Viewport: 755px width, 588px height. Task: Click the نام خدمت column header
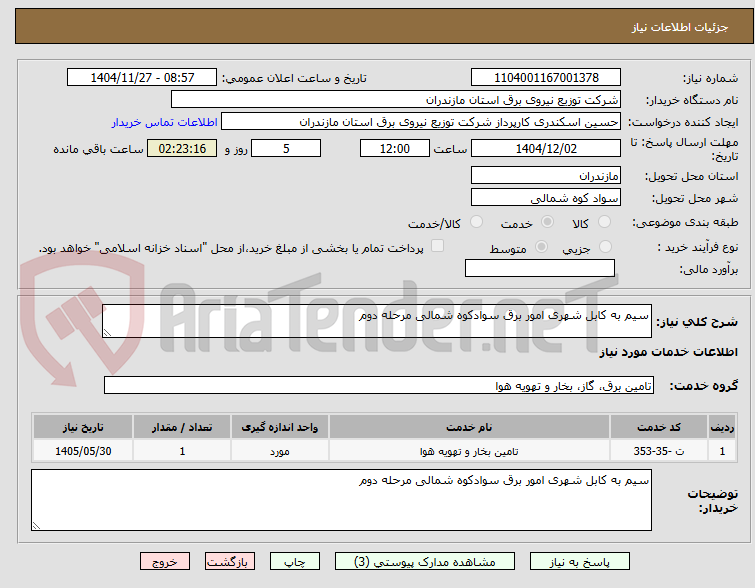tap(469, 427)
